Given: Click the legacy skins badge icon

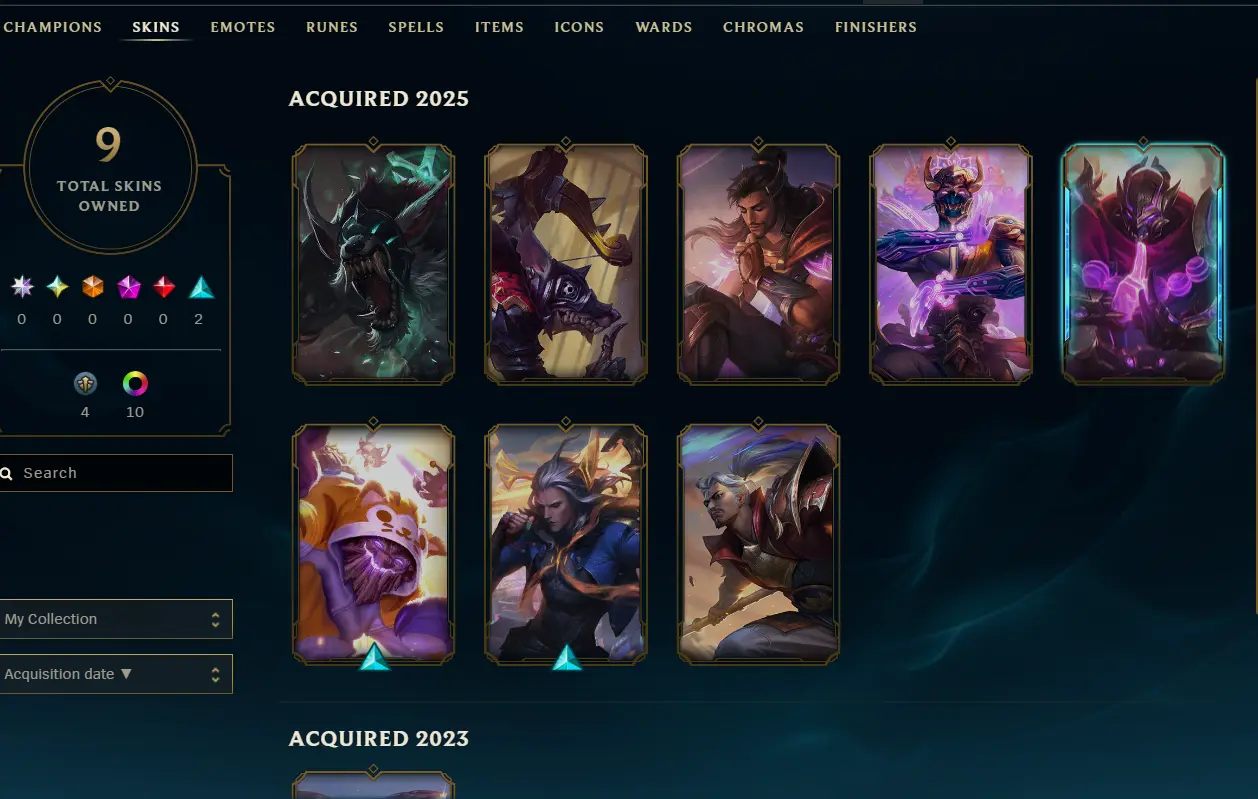Looking at the screenshot, I should click(x=85, y=384).
